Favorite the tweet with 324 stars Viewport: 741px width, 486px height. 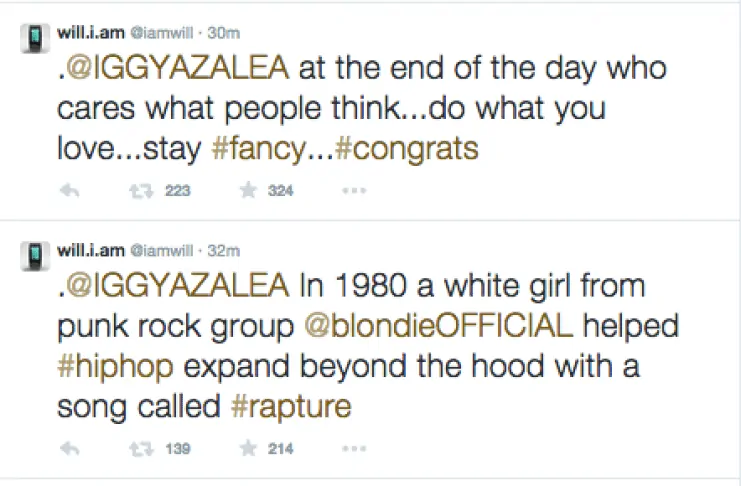[x=249, y=191]
